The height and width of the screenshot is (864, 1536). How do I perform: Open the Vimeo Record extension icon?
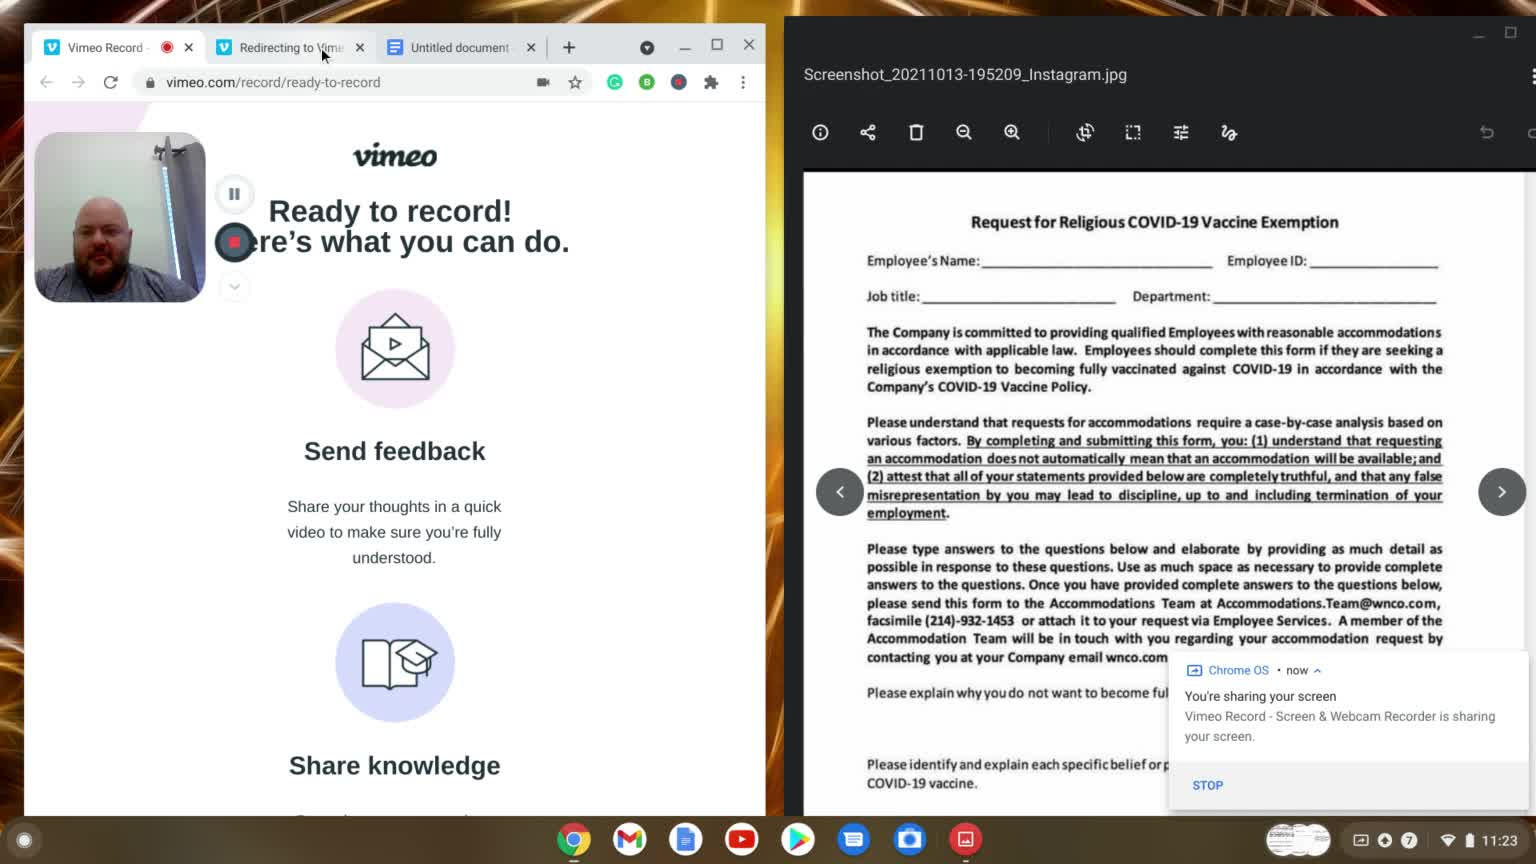pos(679,82)
